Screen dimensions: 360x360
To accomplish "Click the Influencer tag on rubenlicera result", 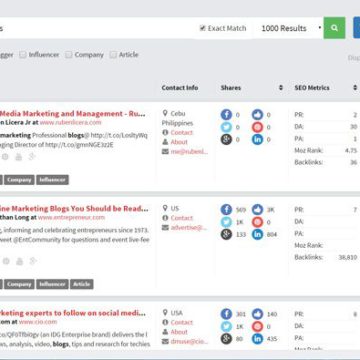I will click(x=52, y=180).
